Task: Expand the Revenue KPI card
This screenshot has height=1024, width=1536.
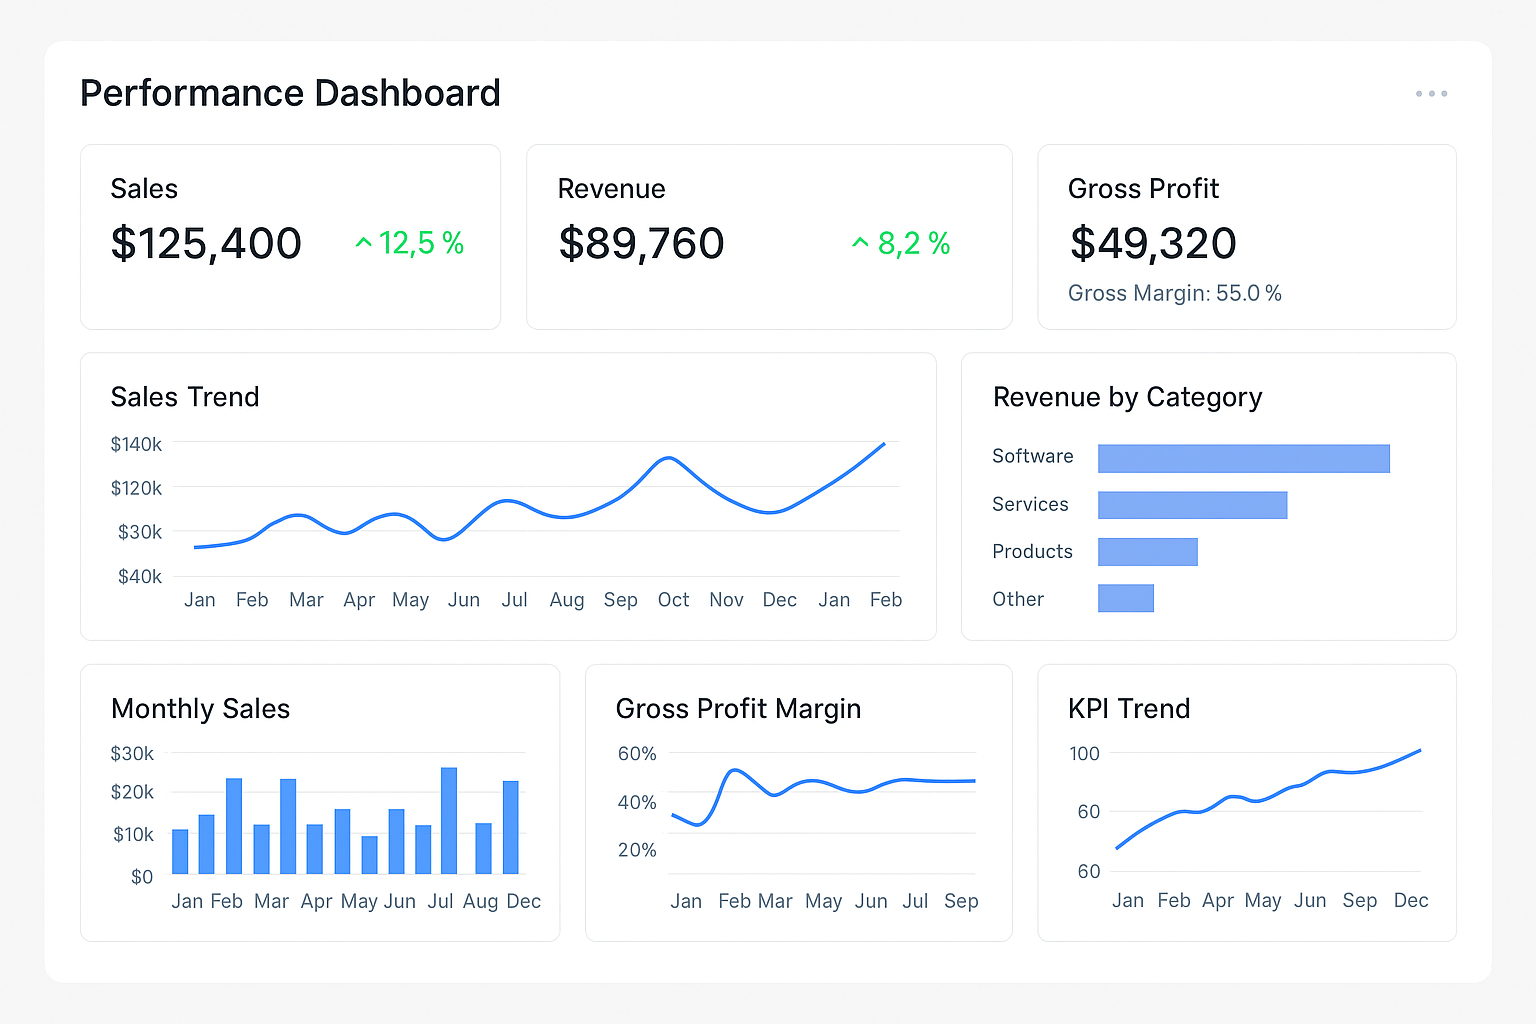Action: pyautogui.click(x=768, y=236)
